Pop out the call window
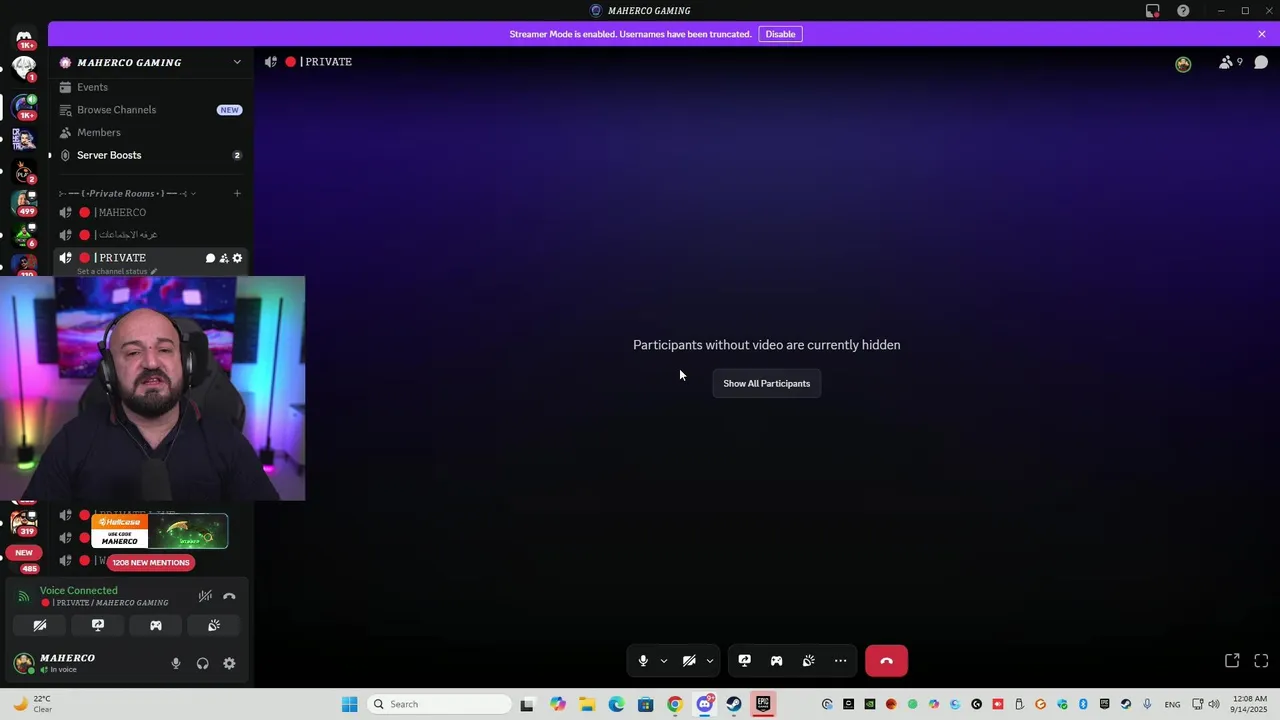Screen dimensions: 1280x720 (1232, 661)
